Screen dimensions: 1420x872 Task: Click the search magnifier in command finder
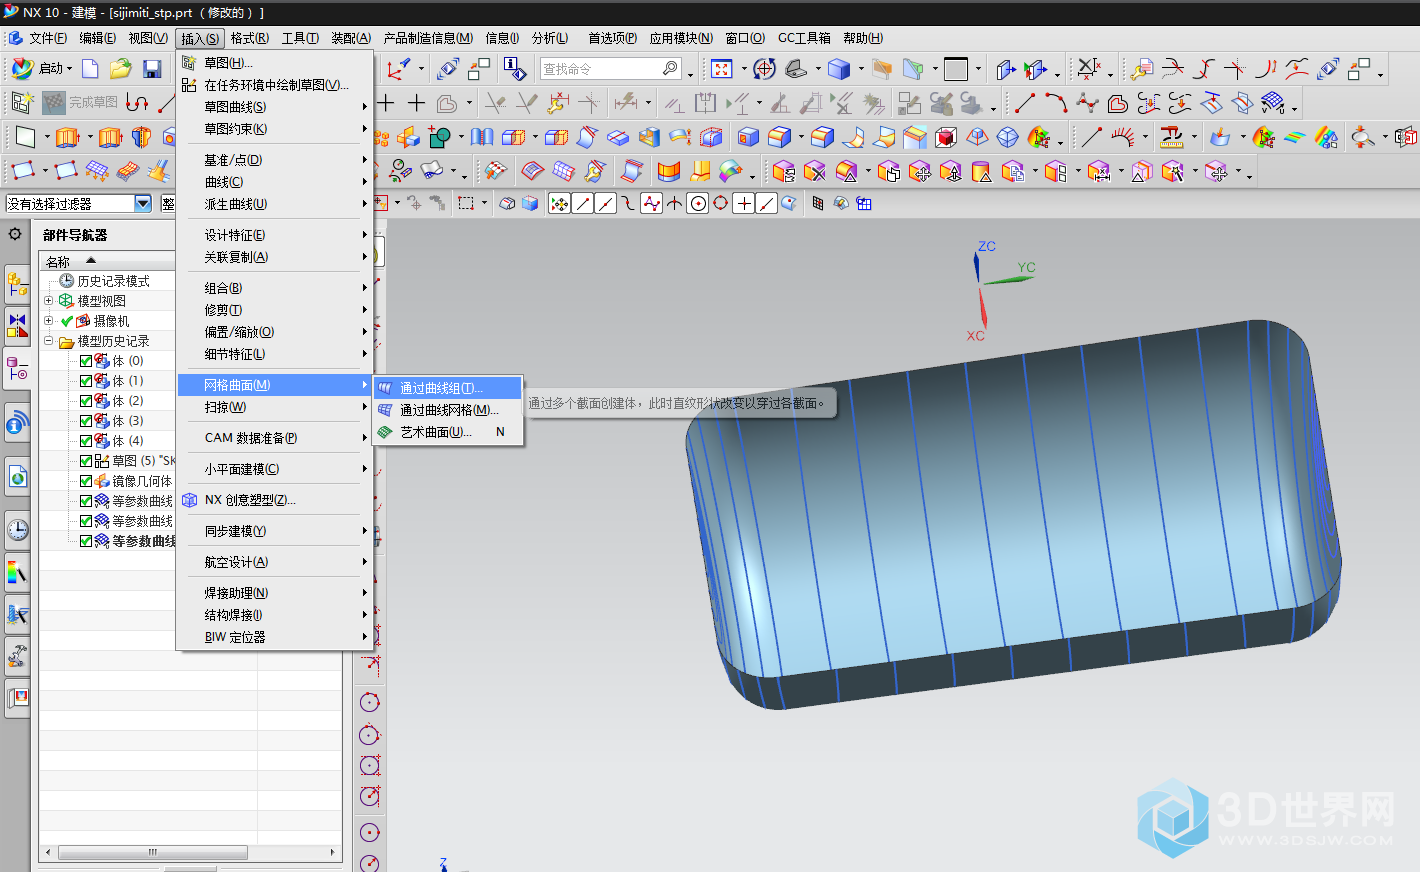click(670, 68)
